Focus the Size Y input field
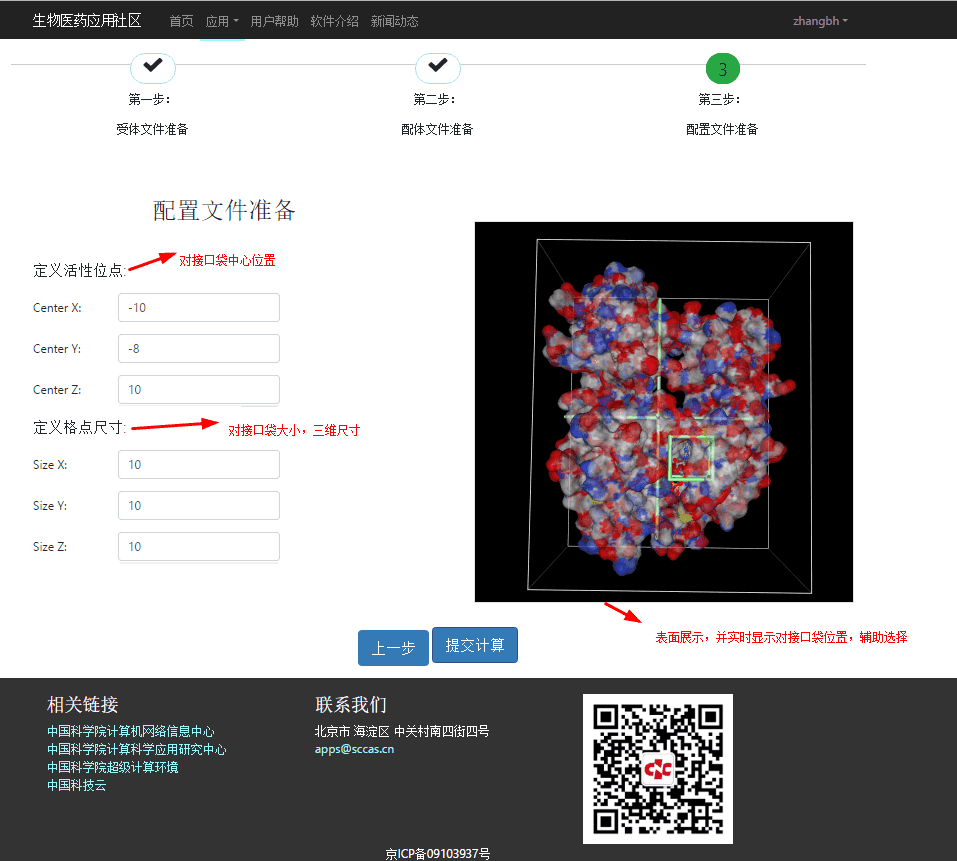This screenshot has width=957, height=861. 199,505
